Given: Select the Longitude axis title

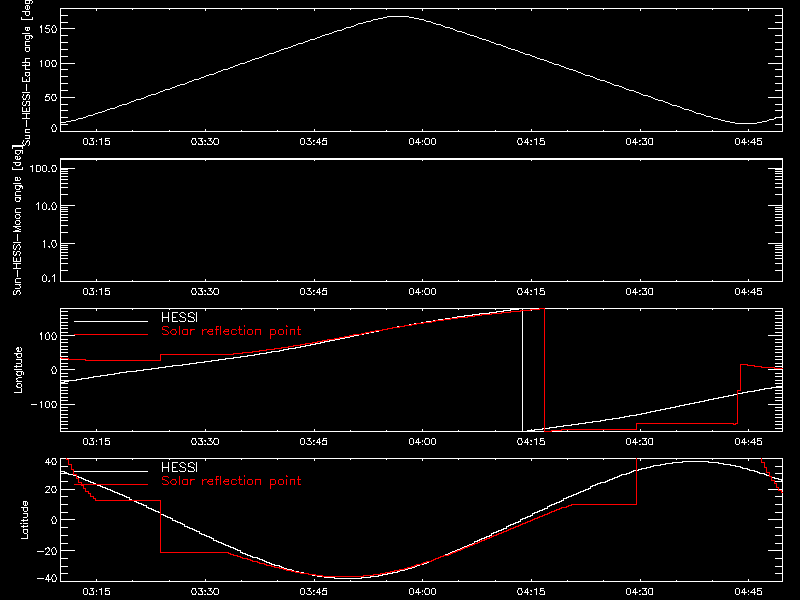Looking at the screenshot, I should (18, 370).
